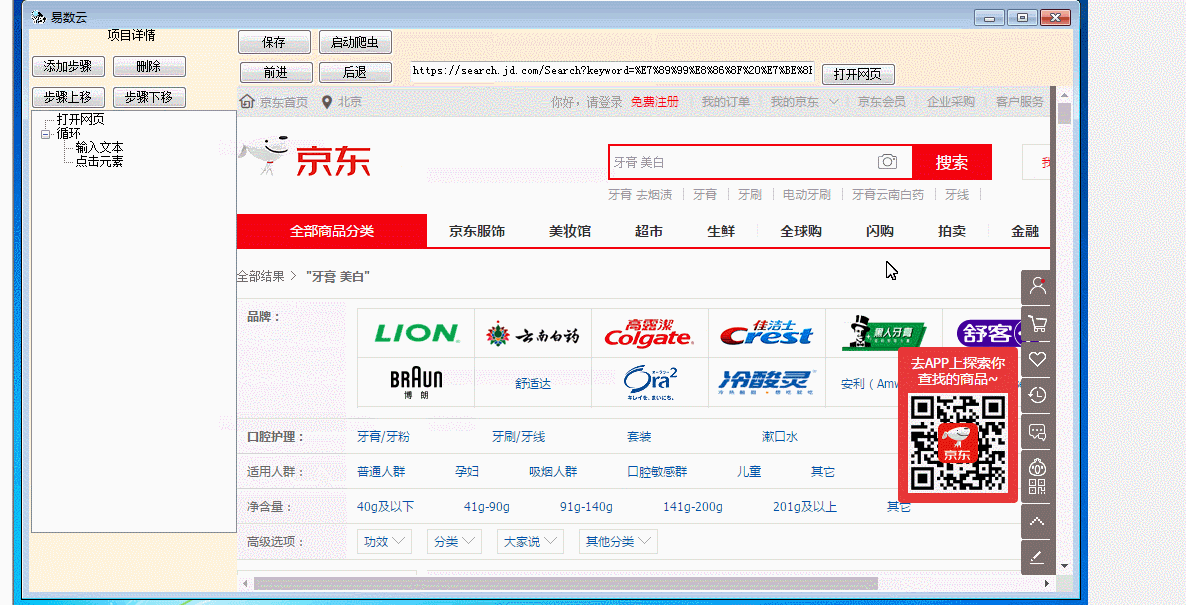This screenshot has height=605, width=1186.
Task: Click the red 搜索 button
Action: [x=952, y=162]
